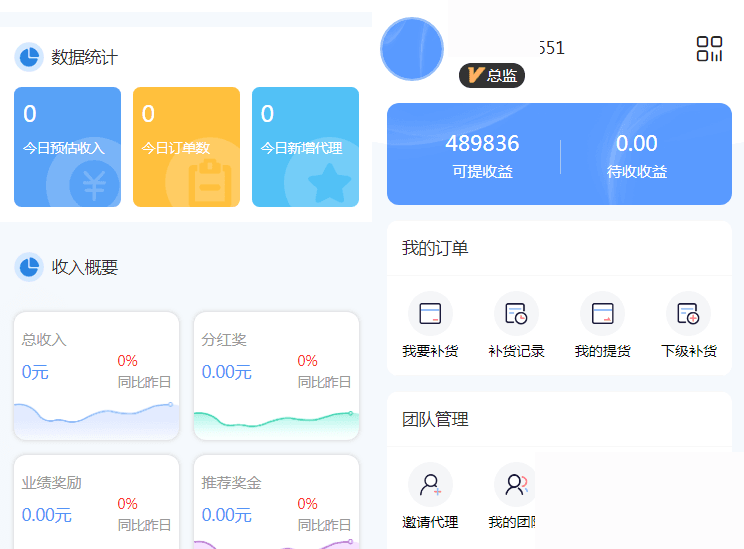Open 我的团队 my team icon
The image size is (744, 549).
click(x=515, y=485)
